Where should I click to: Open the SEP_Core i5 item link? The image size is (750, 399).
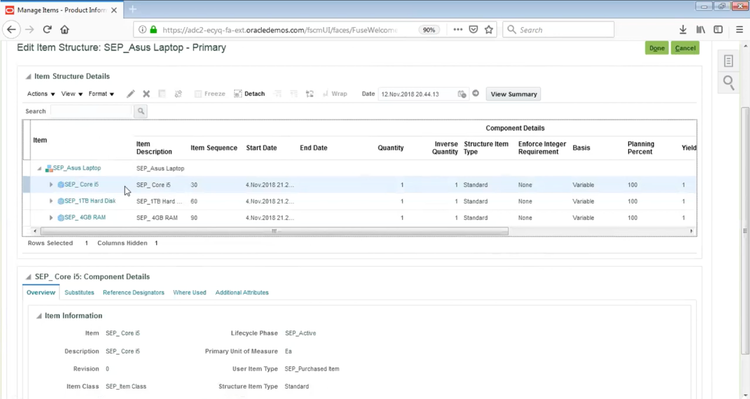[x=82, y=185]
